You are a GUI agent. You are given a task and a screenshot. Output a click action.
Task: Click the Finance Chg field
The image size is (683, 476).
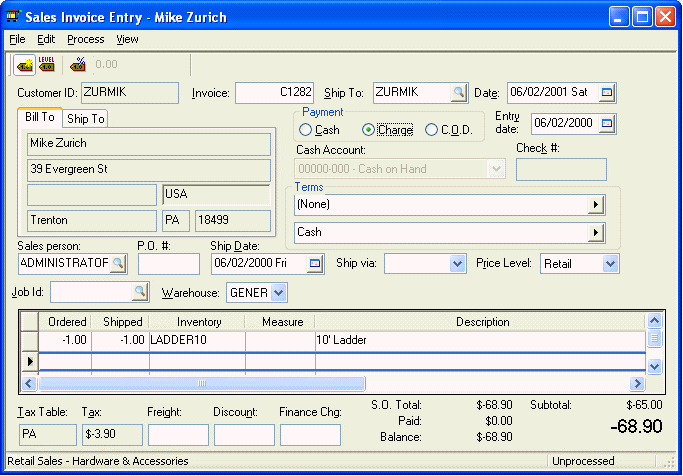pos(310,435)
